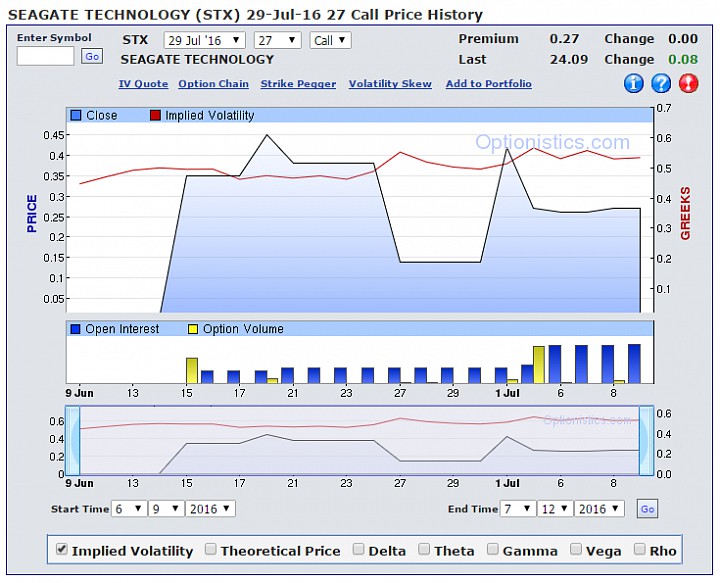Grab the left range slider handle
The height and width of the screenshot is (583, 720).
point(73,441)
